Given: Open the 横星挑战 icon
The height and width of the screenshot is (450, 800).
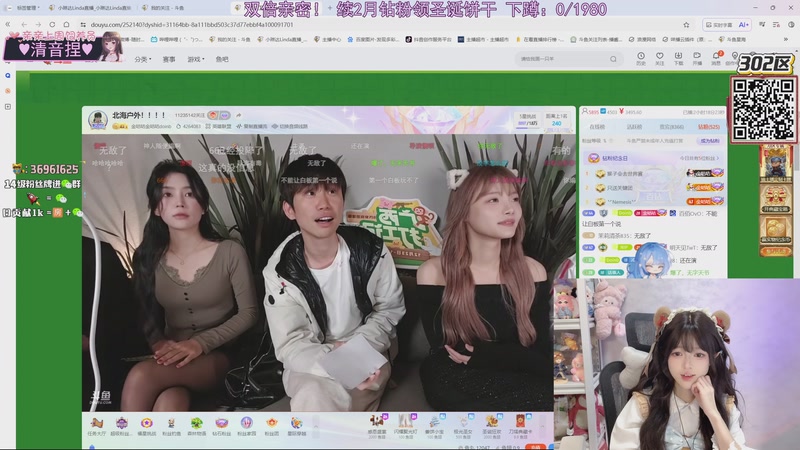Looking at the screenshot, I should tap(146, 426).
